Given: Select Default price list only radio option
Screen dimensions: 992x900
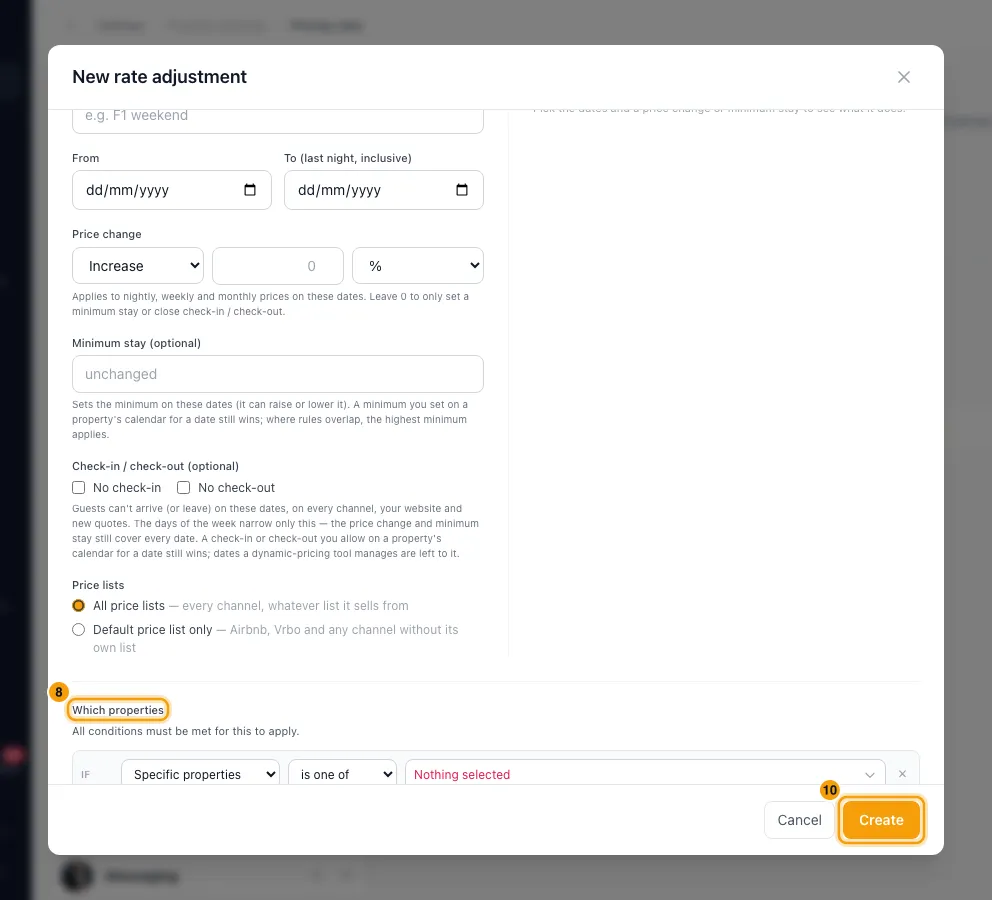Looking at the screenshot, I should click(x=78, y=630).
